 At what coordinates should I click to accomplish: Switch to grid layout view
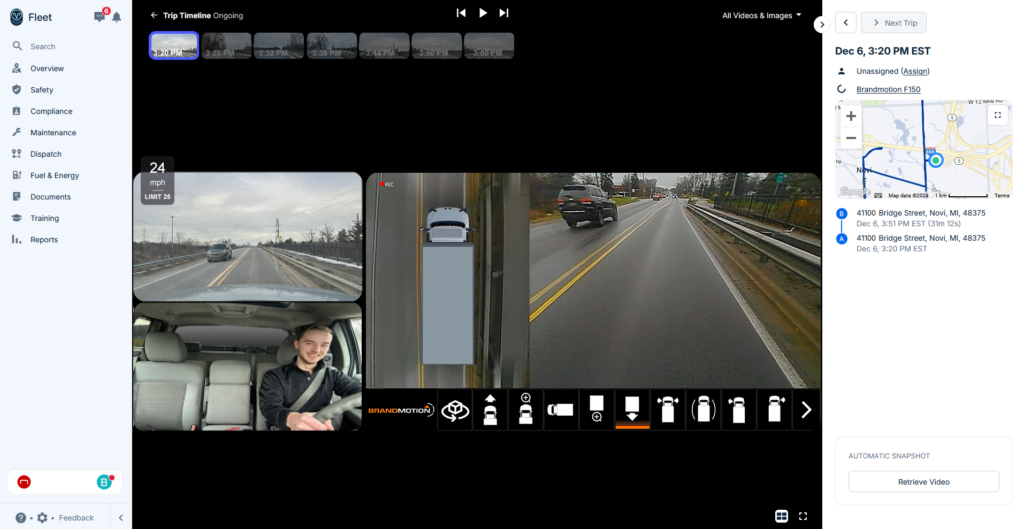(x=781, y=516)
